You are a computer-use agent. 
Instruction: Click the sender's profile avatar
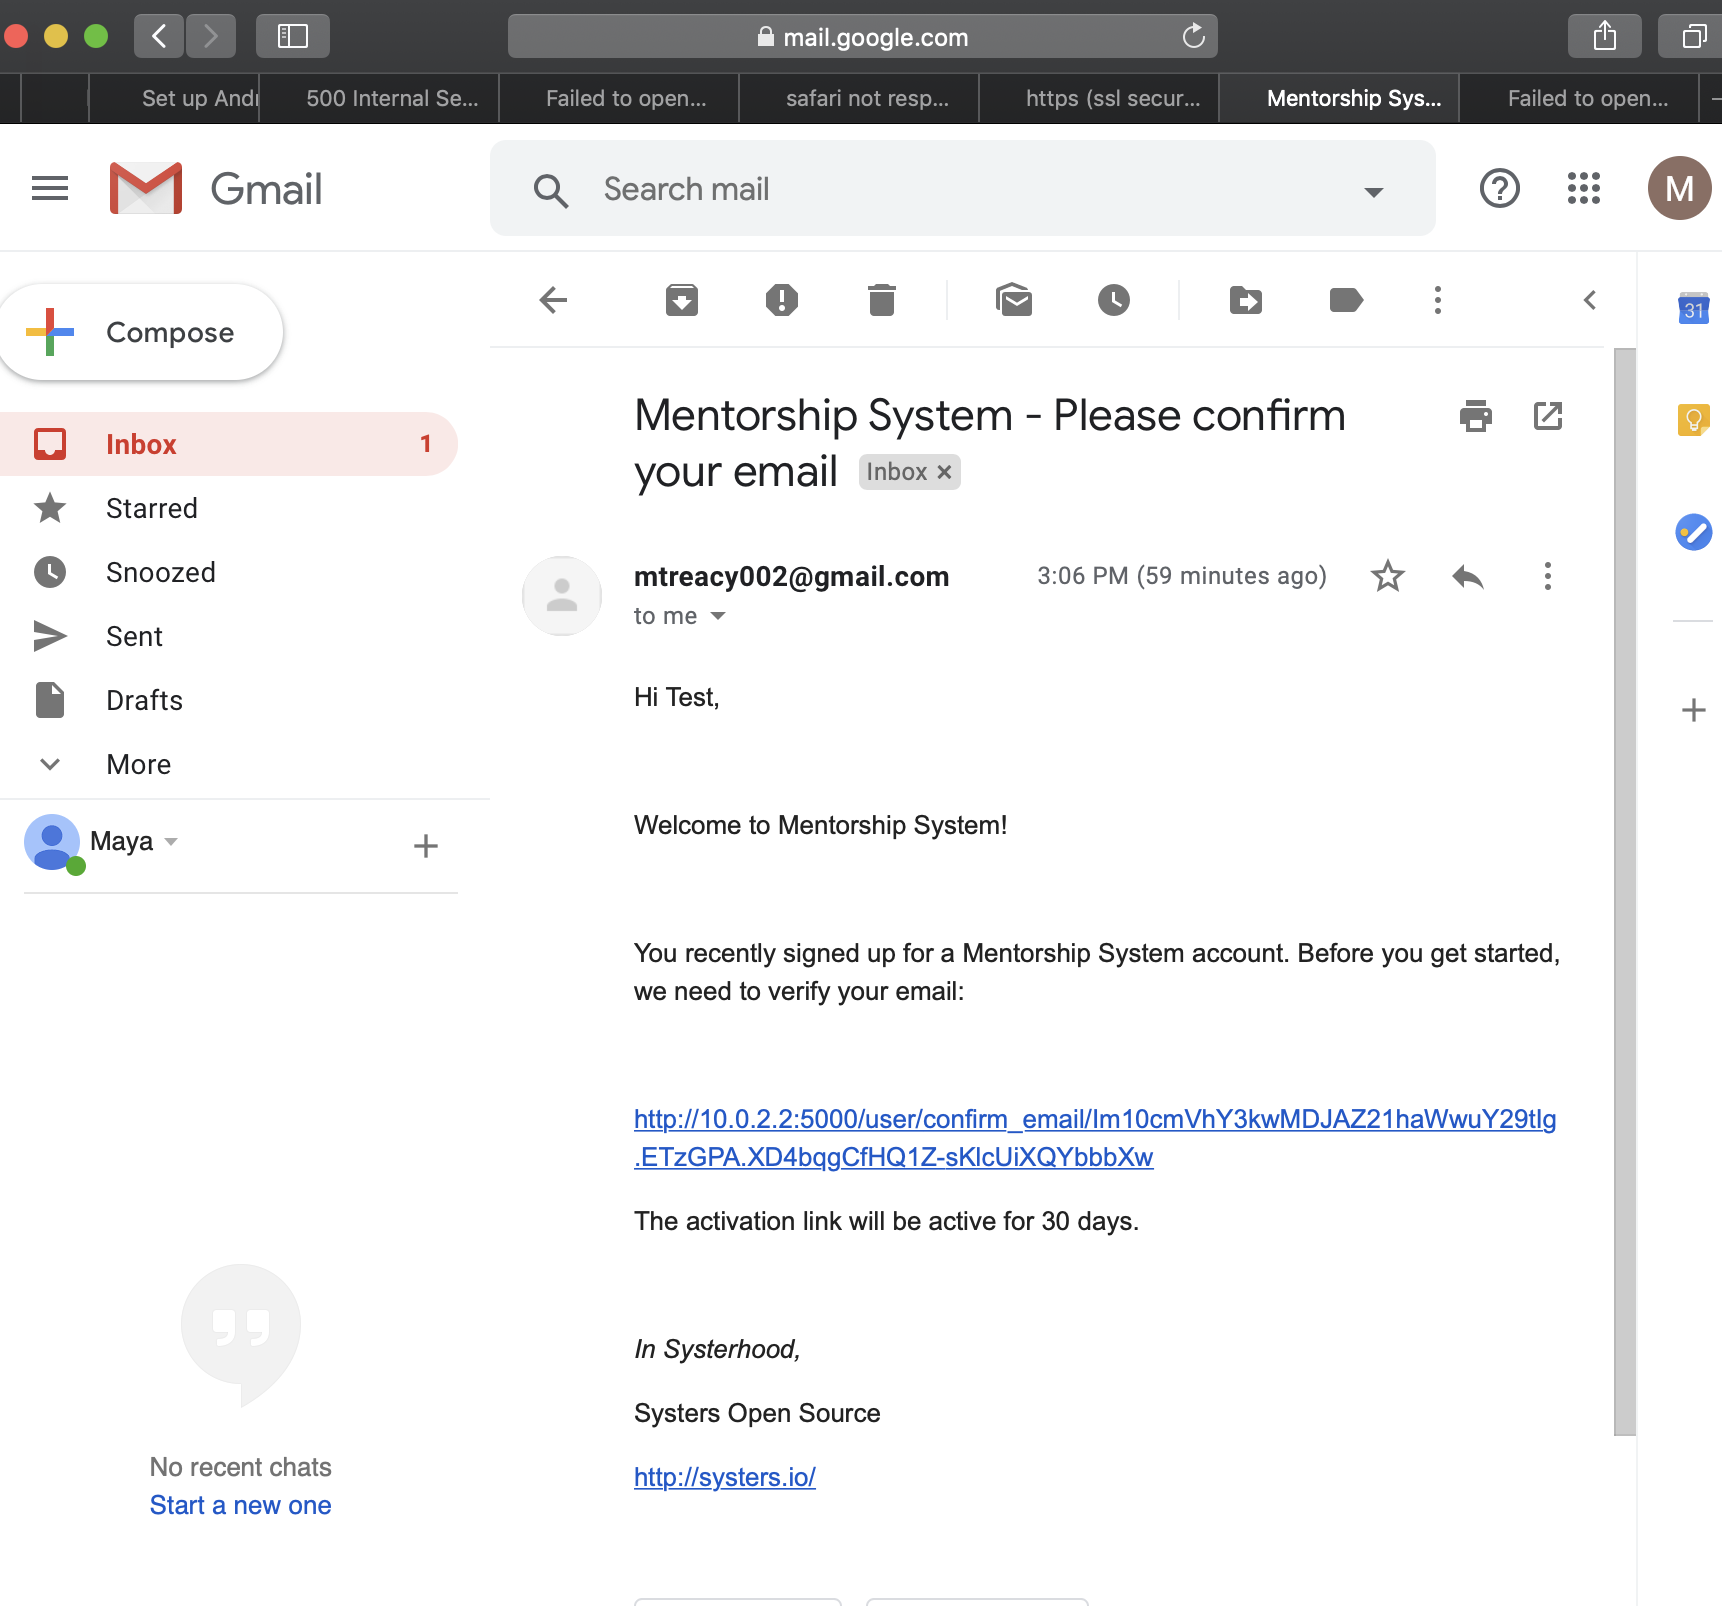coord(562,596)
